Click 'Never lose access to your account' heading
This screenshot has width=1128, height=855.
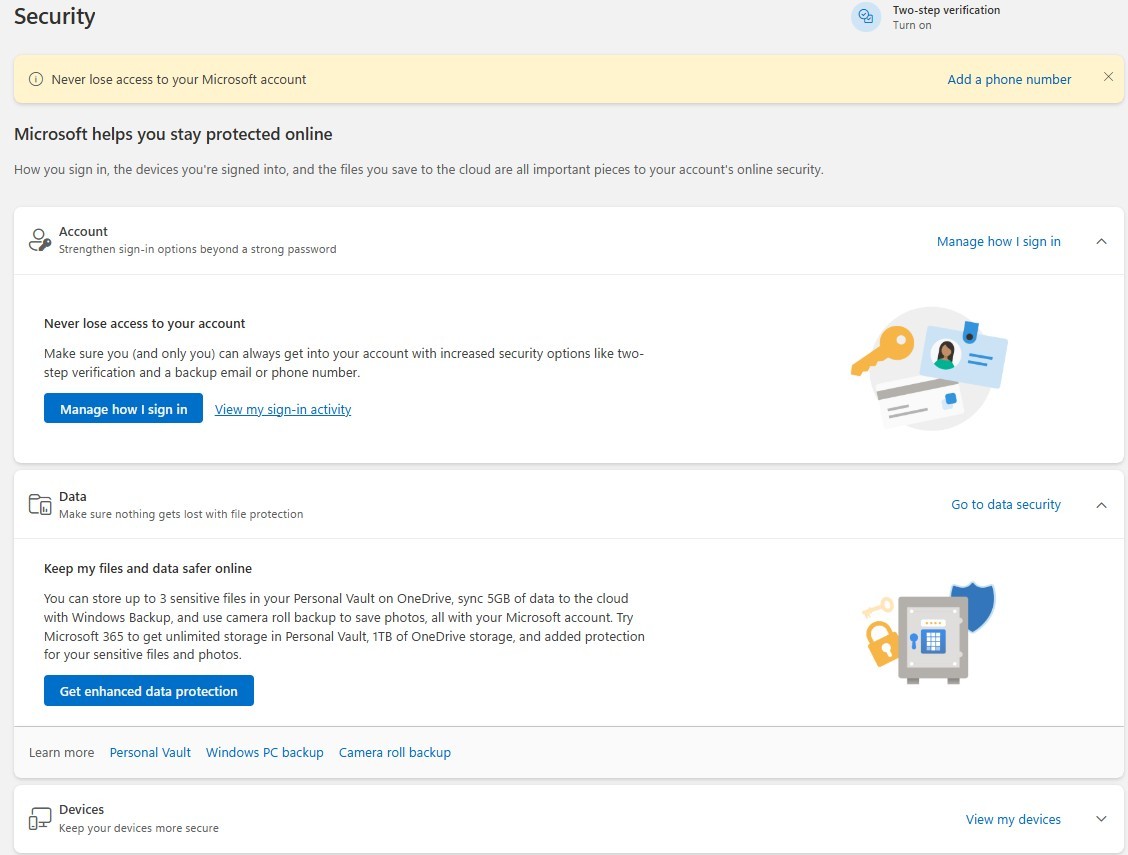tap(145, 324)
